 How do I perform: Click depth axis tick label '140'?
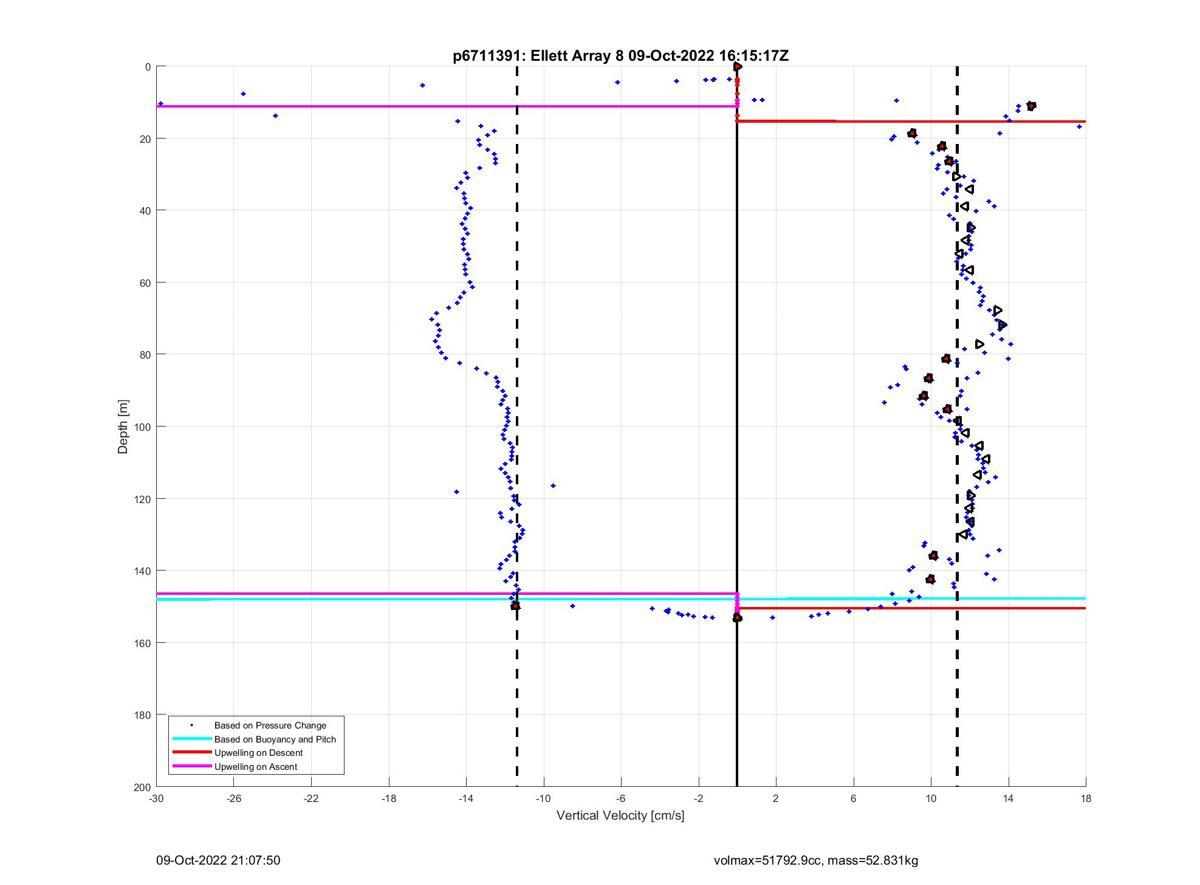pos(142,571)
